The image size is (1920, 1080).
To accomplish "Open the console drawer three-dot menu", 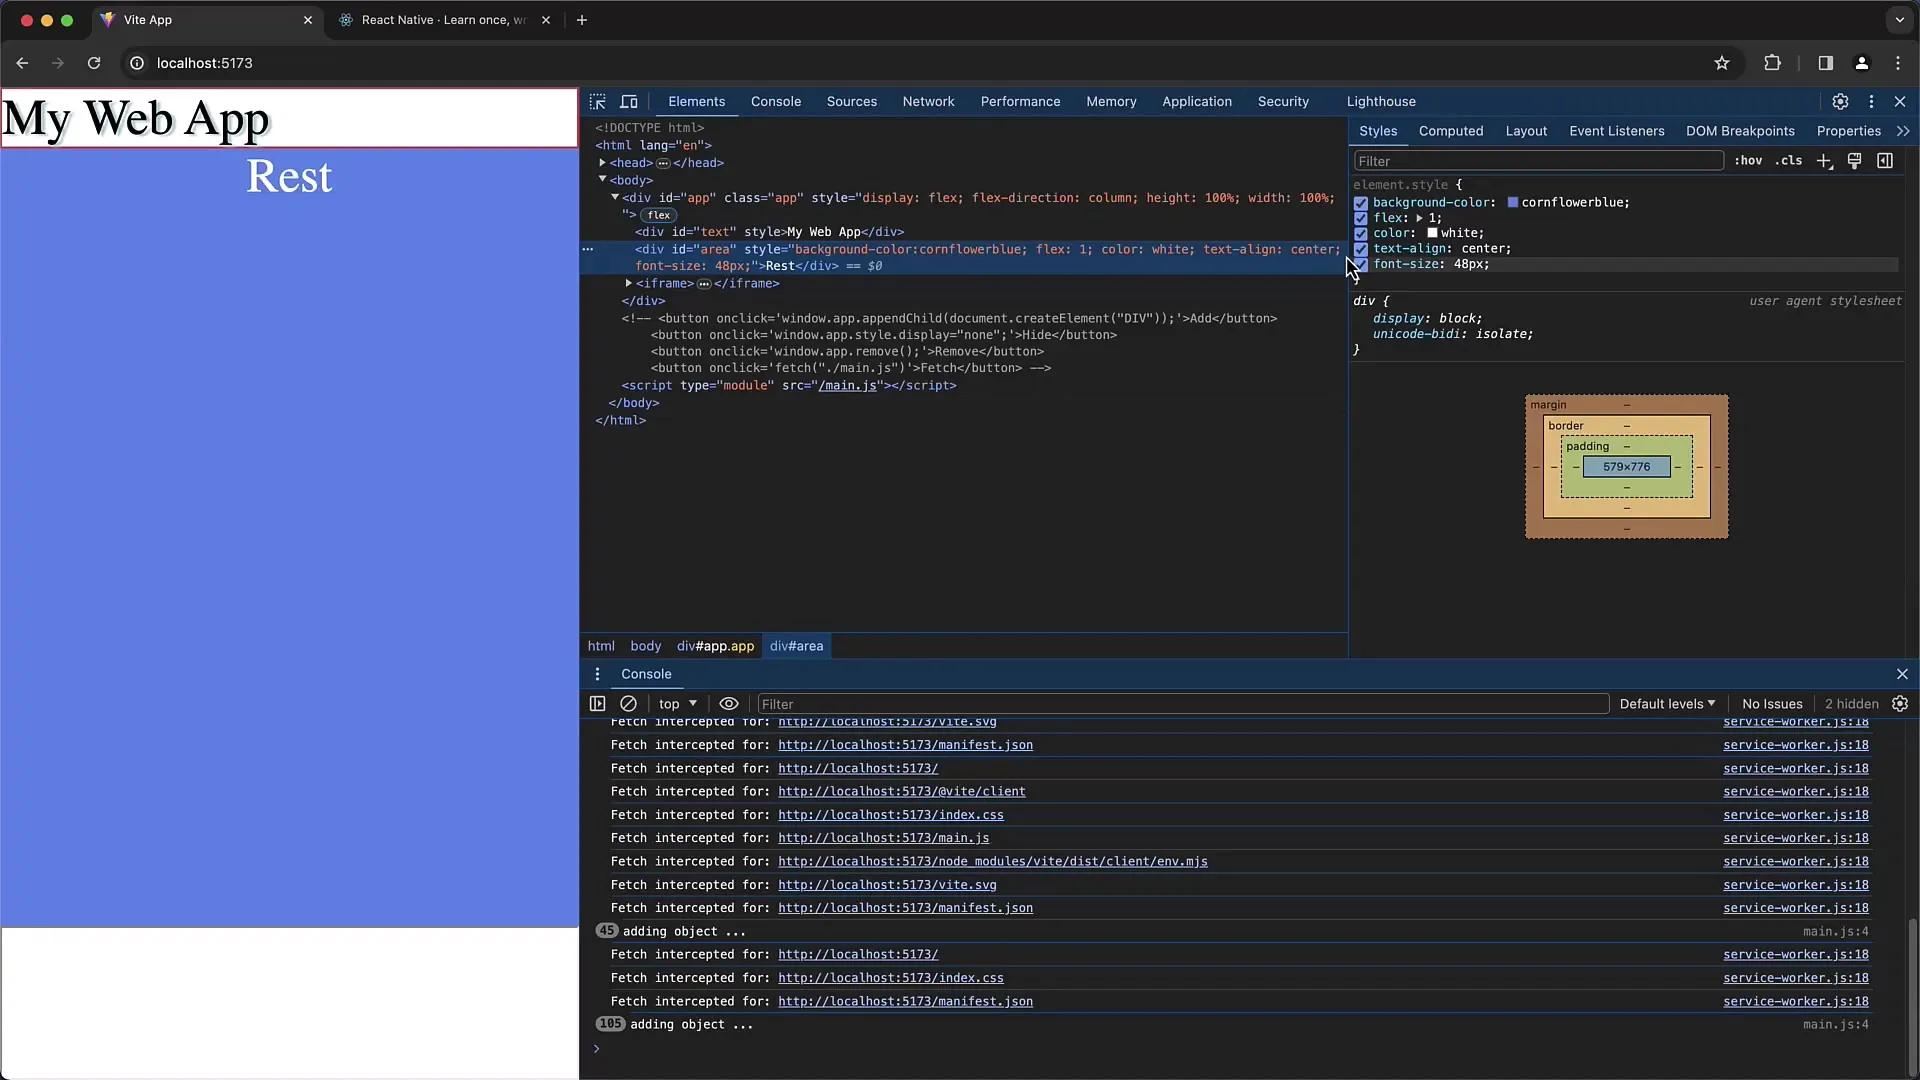I will [x=597, y=674].
